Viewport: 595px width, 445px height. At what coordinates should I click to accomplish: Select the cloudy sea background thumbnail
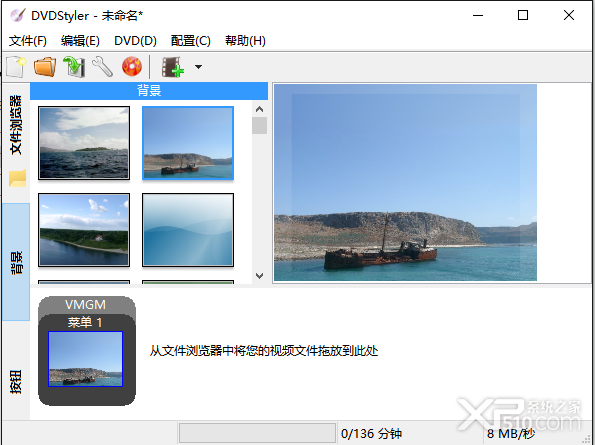coord(84,143)
